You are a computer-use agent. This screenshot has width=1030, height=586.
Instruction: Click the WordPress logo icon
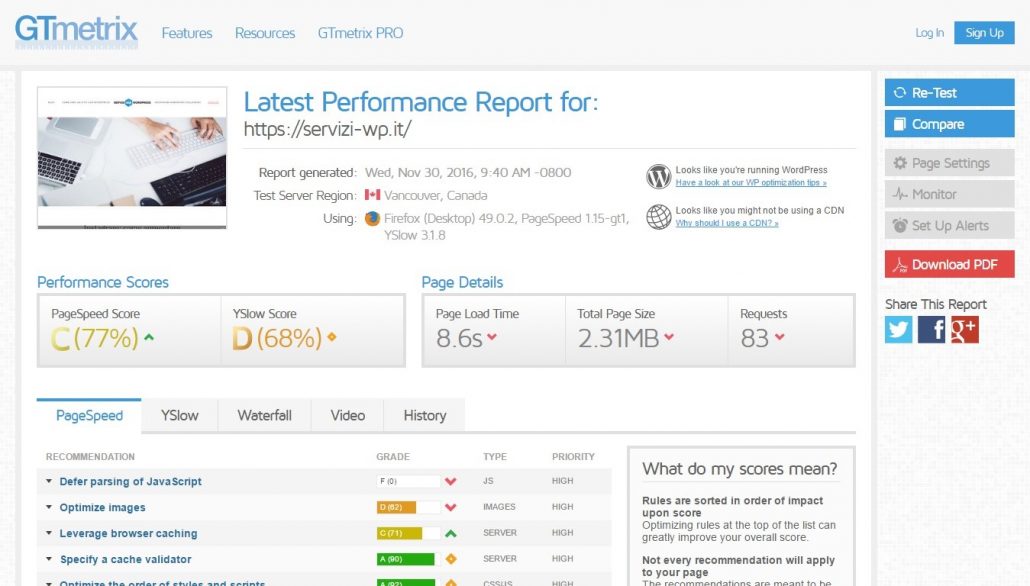point(658,176)
